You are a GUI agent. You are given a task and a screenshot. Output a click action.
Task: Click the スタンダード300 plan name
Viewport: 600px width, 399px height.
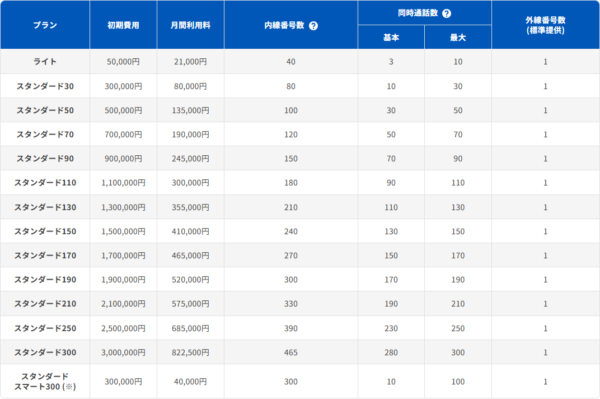pyautogui.click(x=45, y=352)
